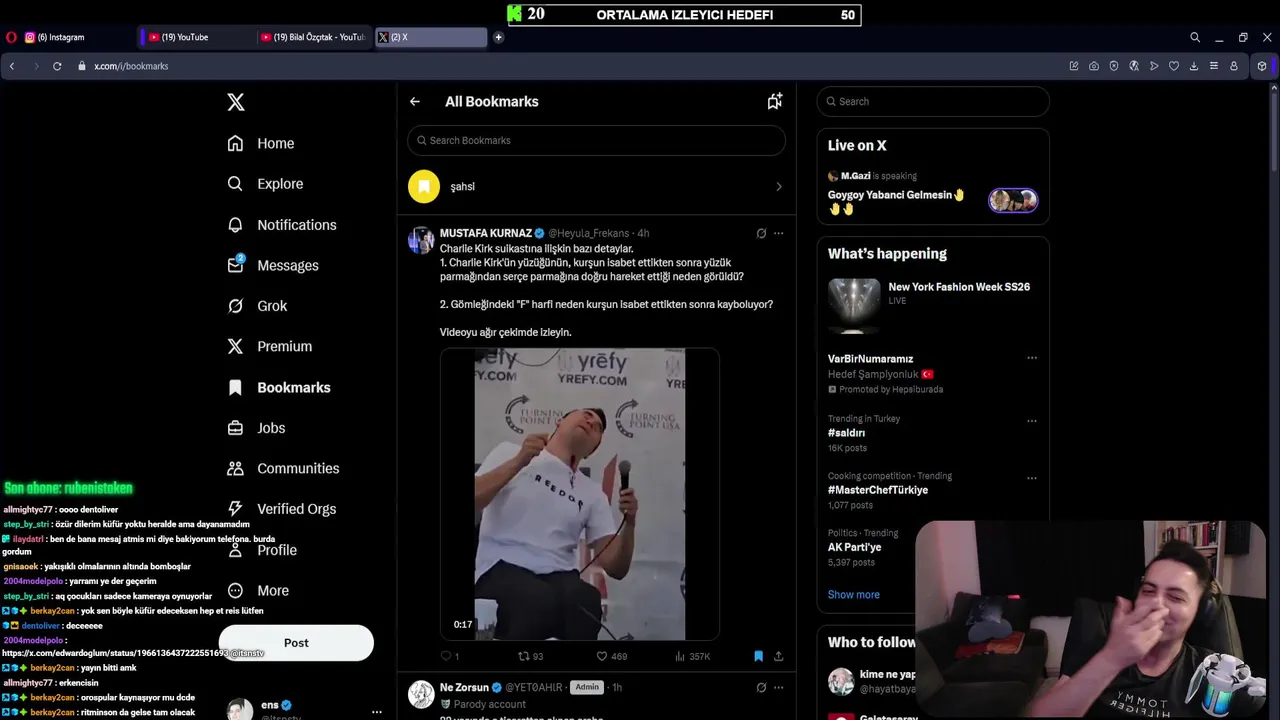Screen dimensions: 1280x720
Task: Click Show more under What's happening
Action: (x=854, y=594)
